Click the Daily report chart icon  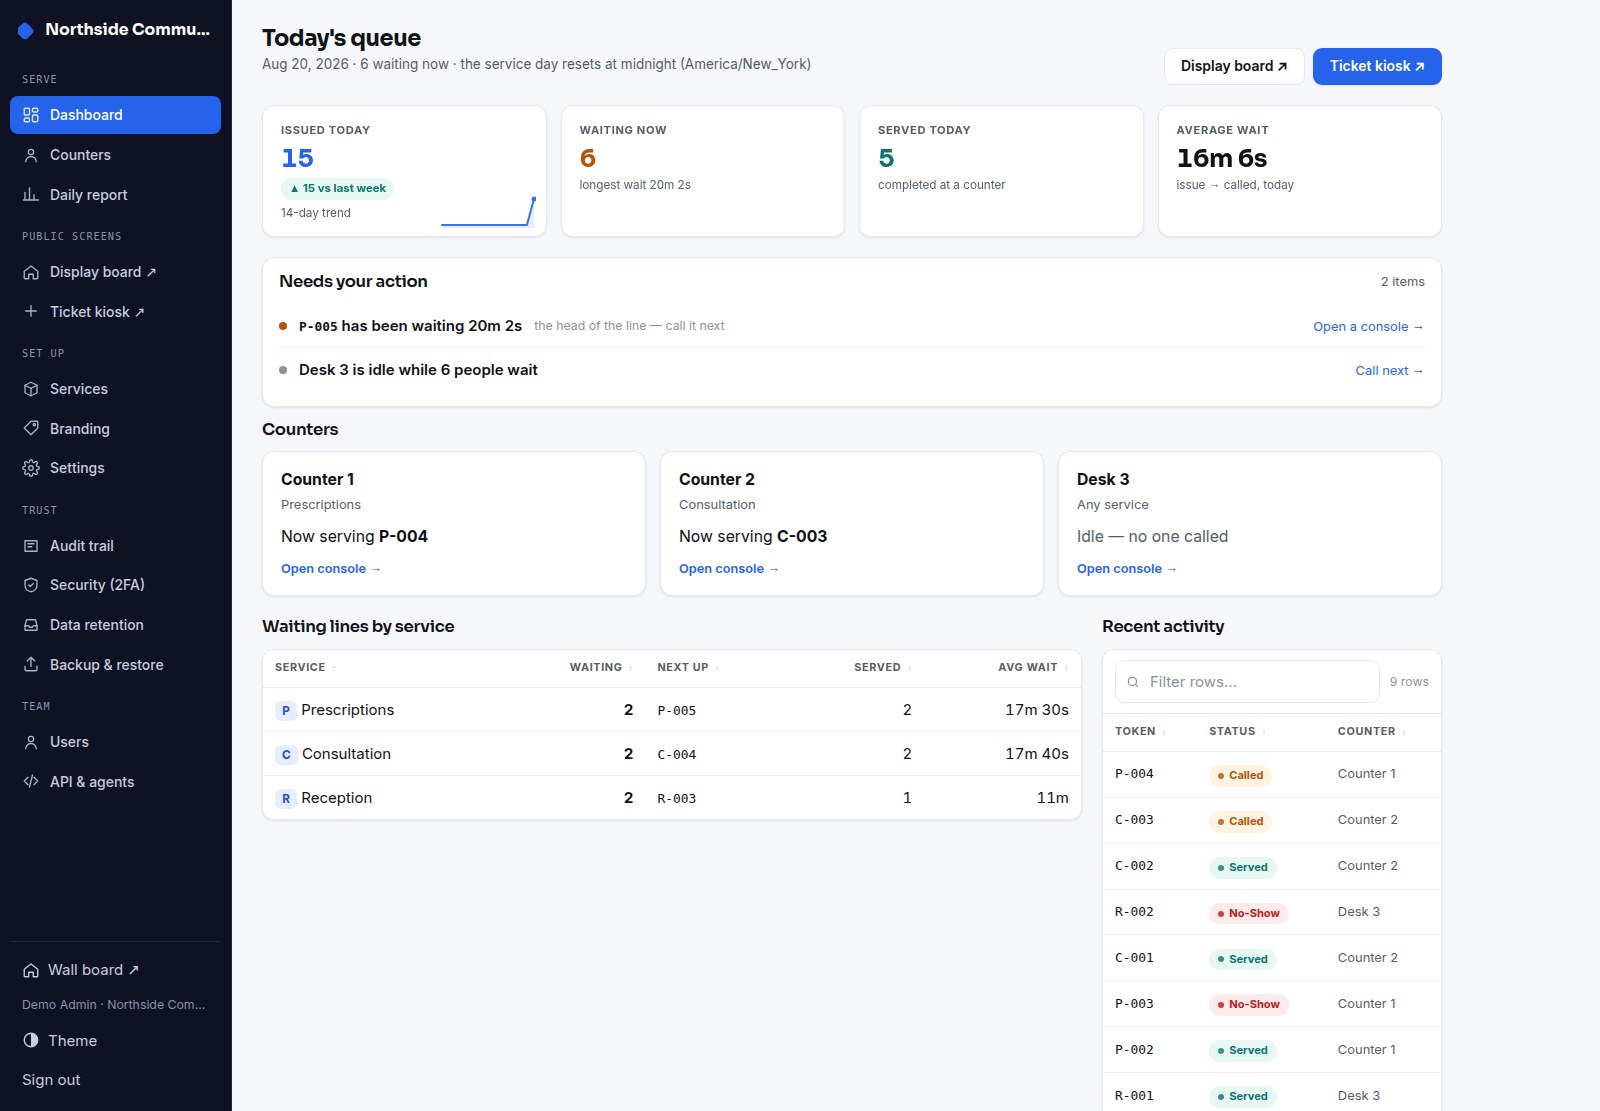pos(31,195)
